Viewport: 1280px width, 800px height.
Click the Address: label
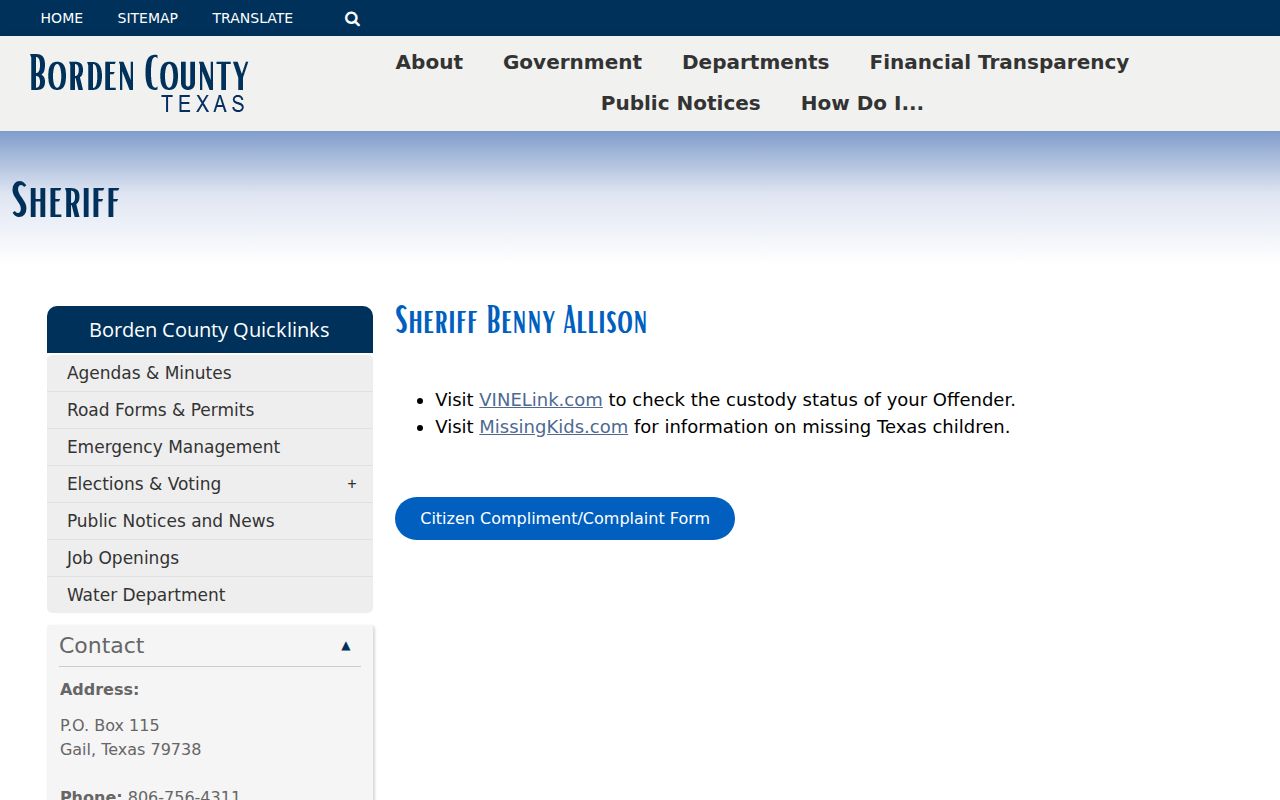point(100,689)
